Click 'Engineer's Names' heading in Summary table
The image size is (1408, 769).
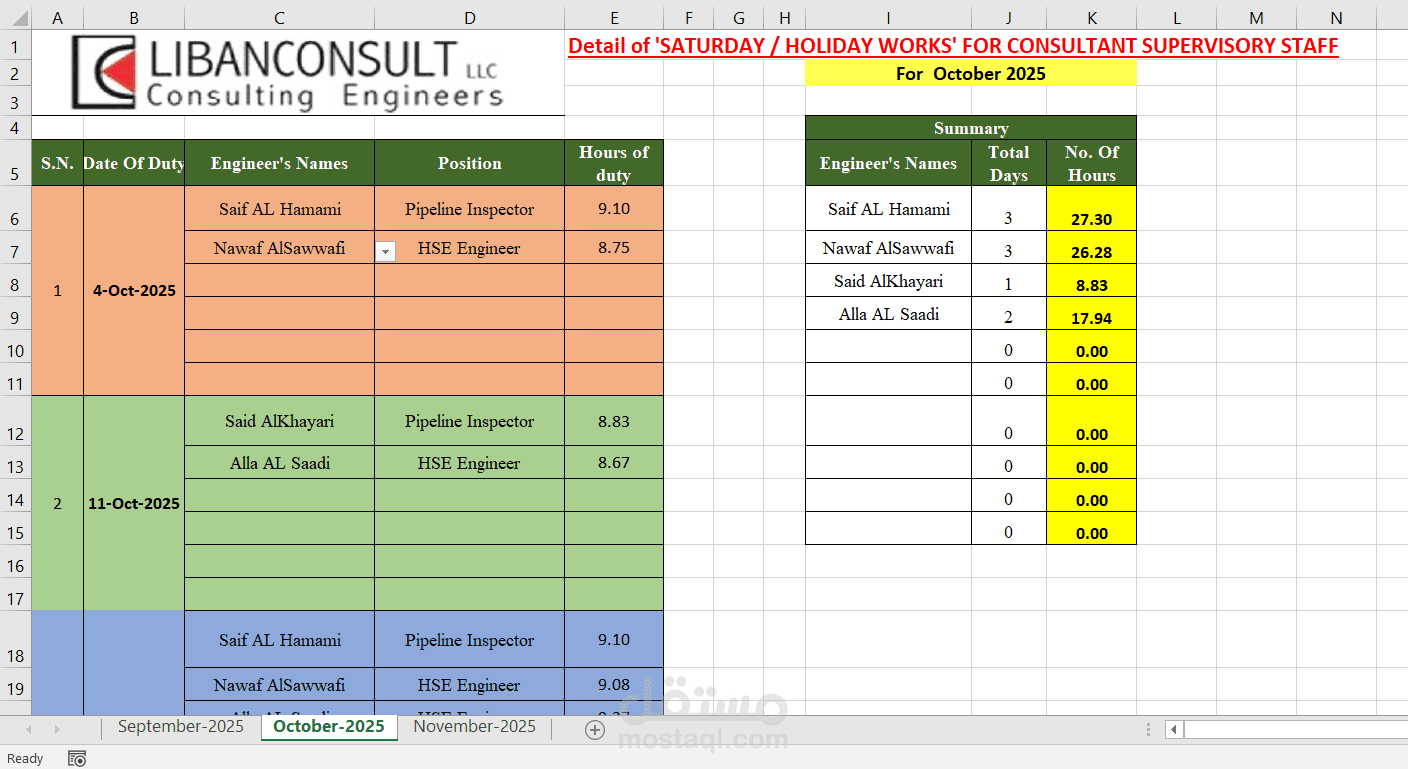[x=888, y=163]
